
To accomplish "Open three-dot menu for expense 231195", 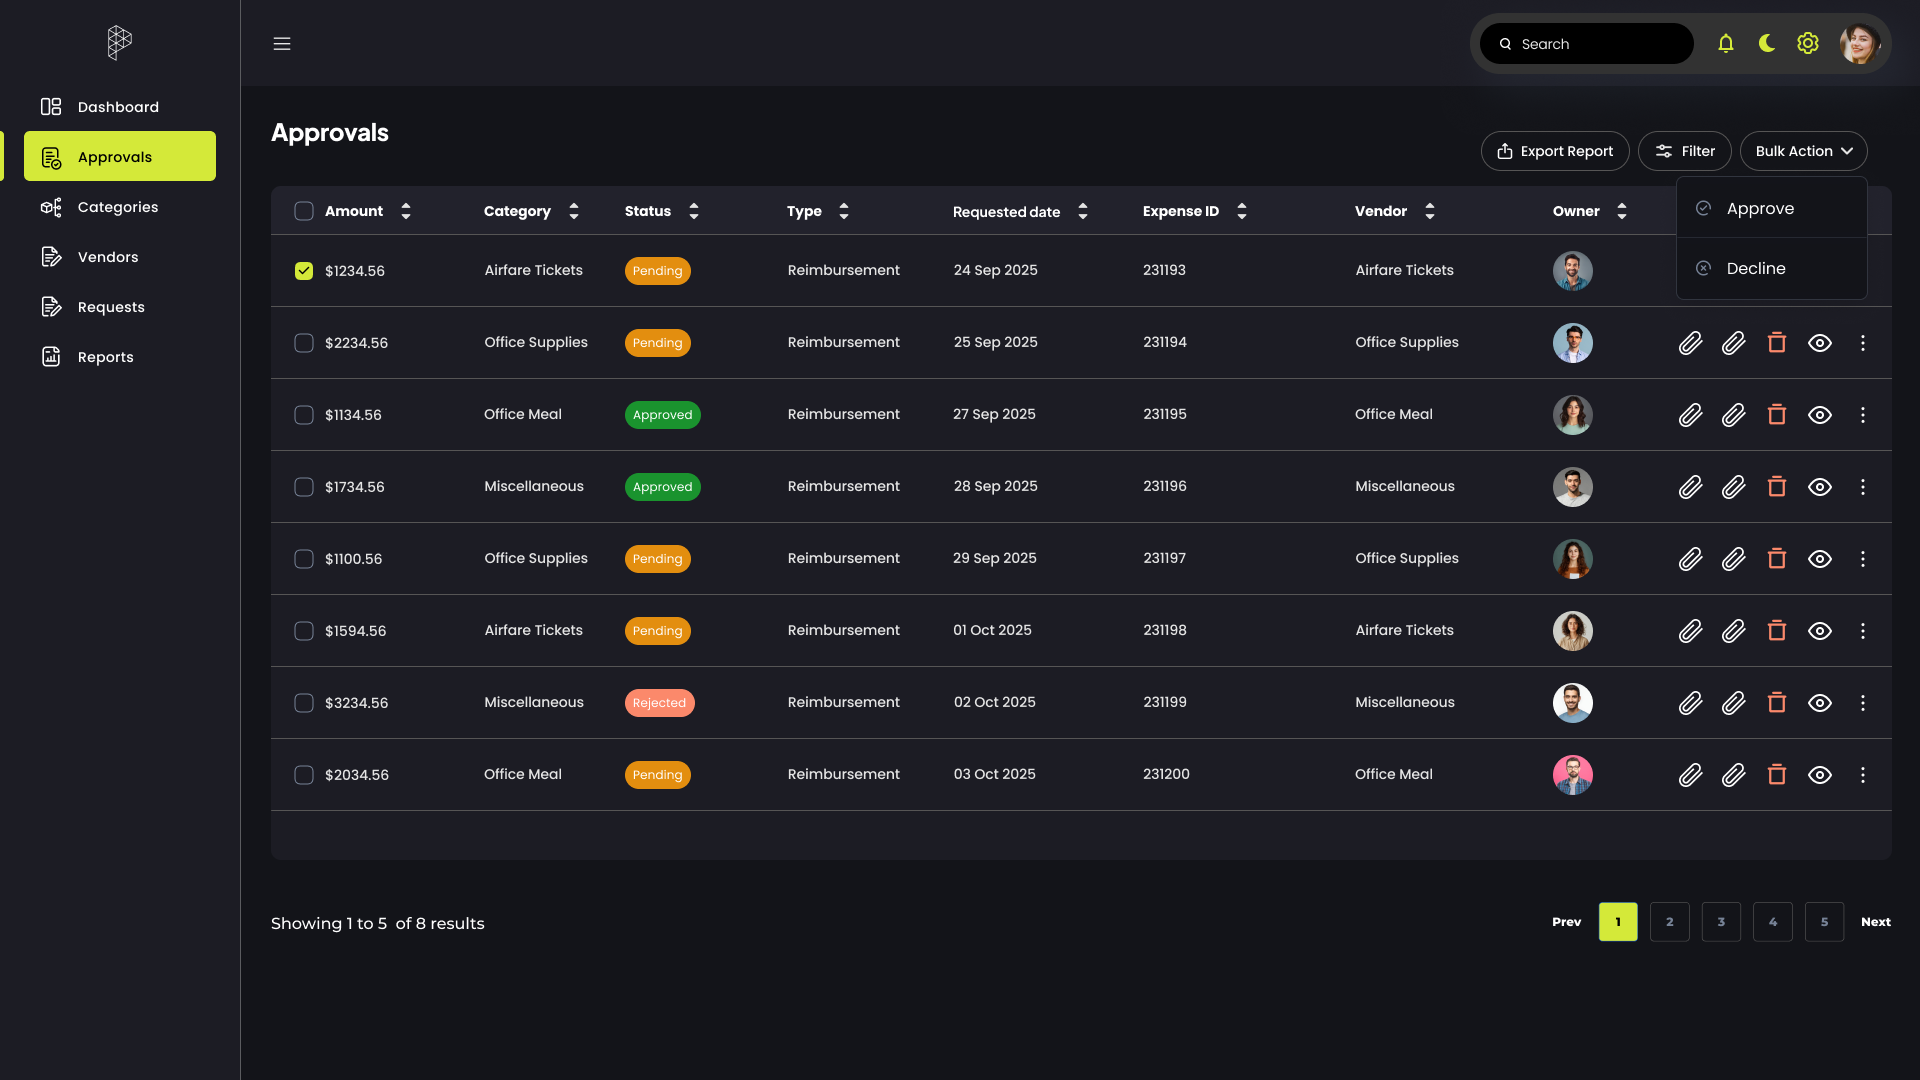I will click(1862, 415).
